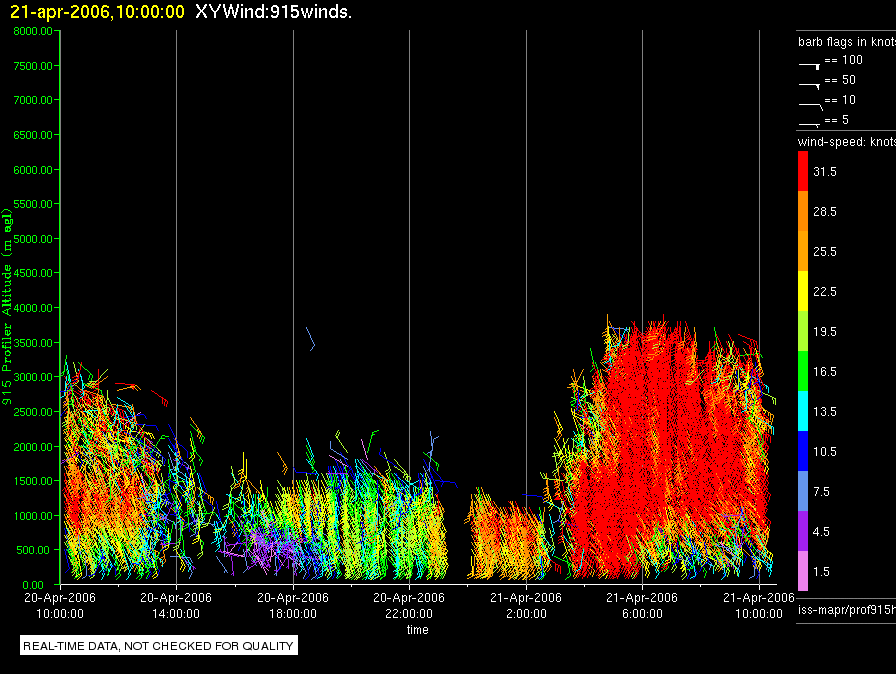Click the red 31.5 knots color swatch
The height and width of the screenshot is (674, 896).
pyautogui.click(x=803, y=171)
